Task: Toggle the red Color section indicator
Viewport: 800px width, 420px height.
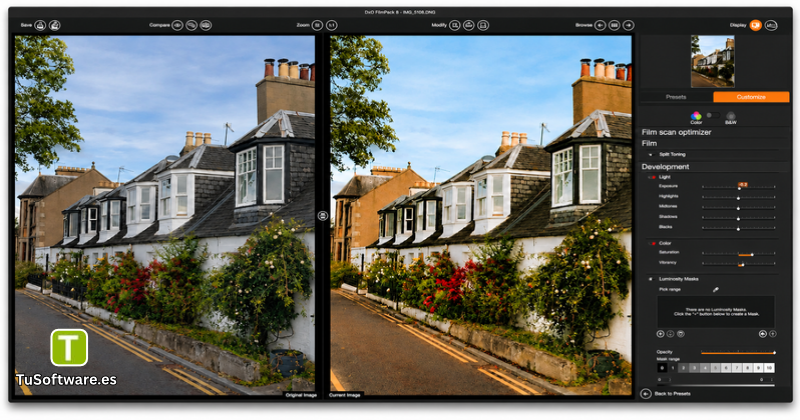Action: coord(653,243)
